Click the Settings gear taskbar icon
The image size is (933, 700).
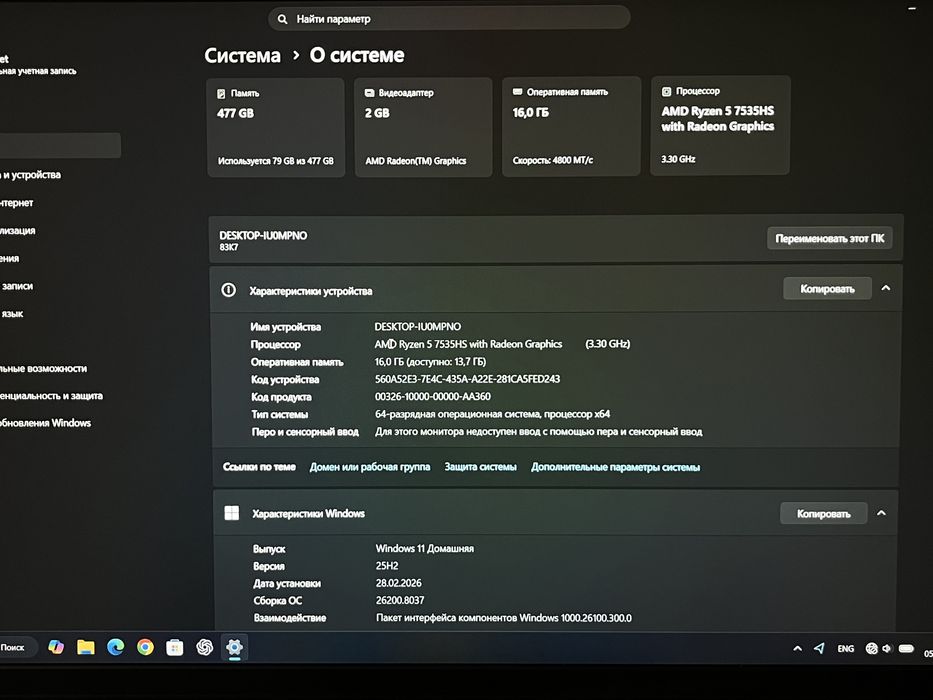[234, 647]
